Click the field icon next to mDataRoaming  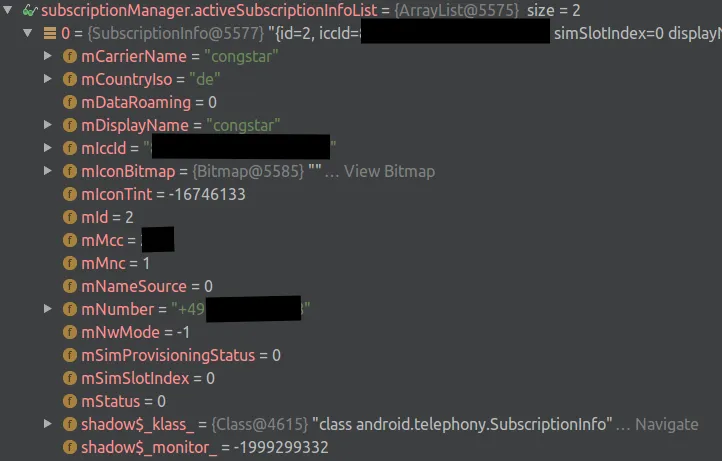[70, 102]
